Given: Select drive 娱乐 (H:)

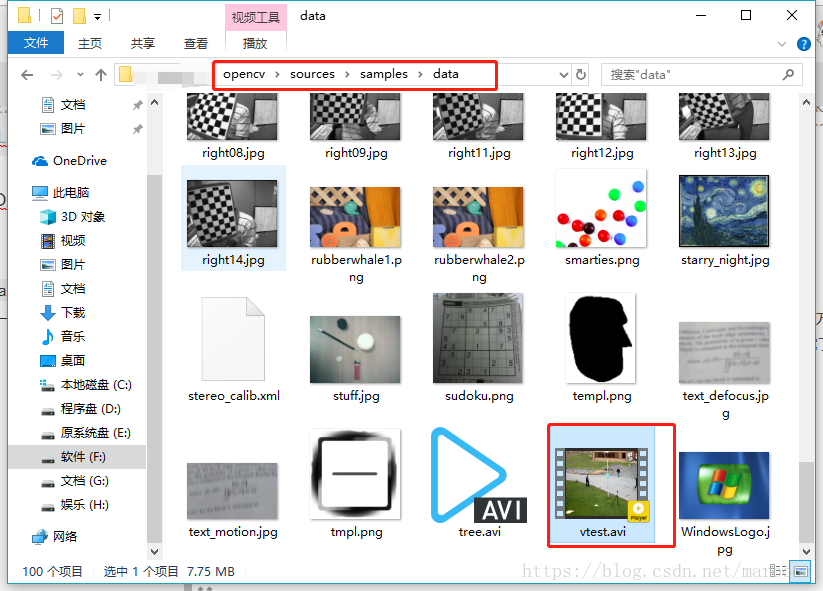Looking at the screenshot, I should [x=85, y=505].
